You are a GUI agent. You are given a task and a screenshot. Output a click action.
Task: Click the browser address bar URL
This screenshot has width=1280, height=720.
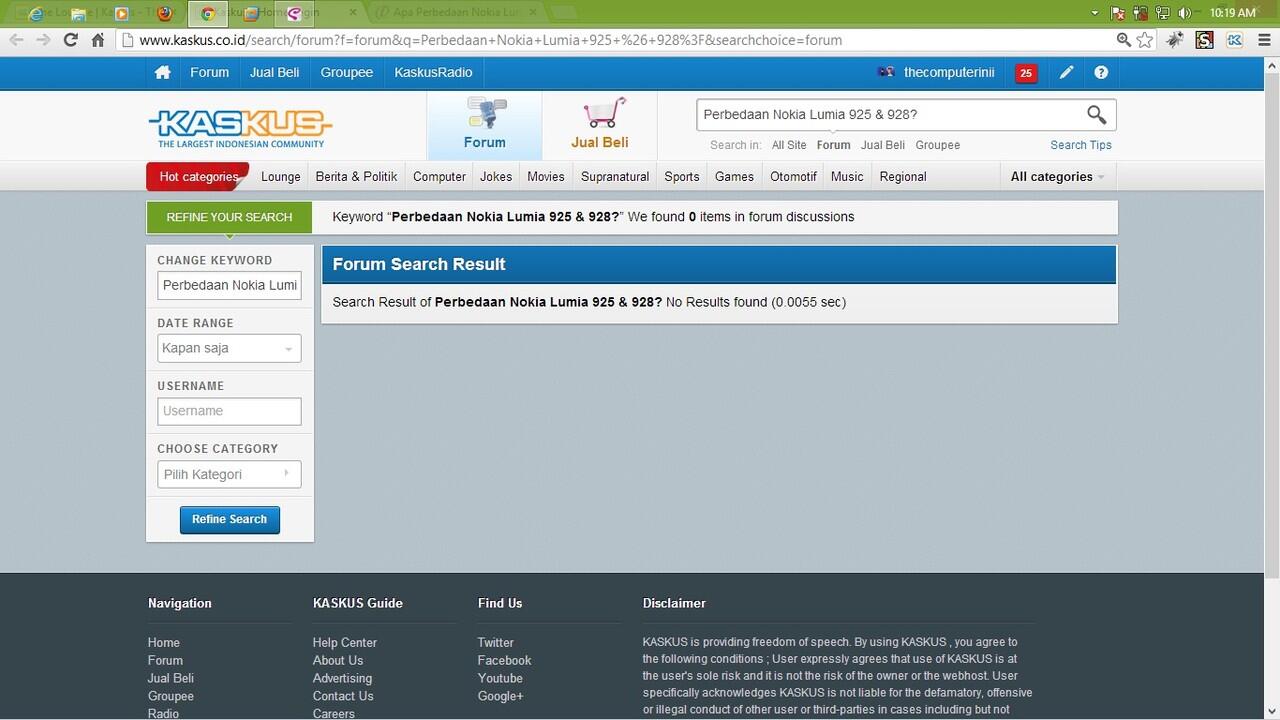click(x=490, y=40)
